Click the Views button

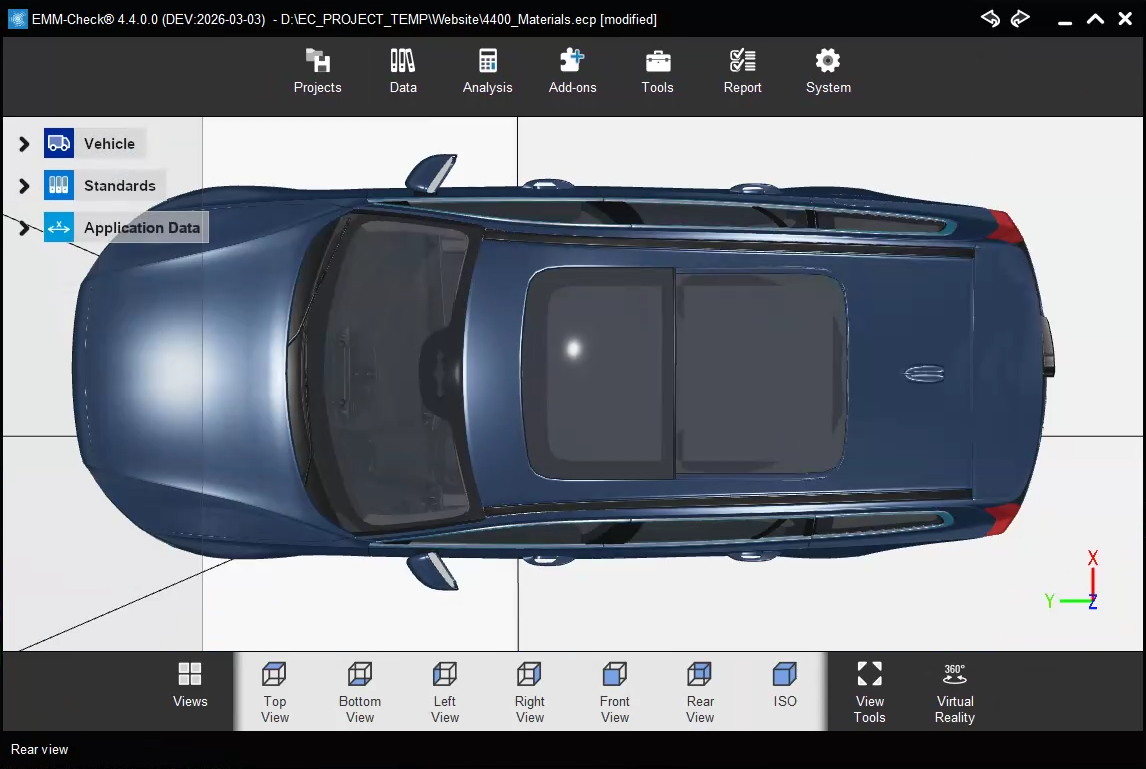click(190, 690)
